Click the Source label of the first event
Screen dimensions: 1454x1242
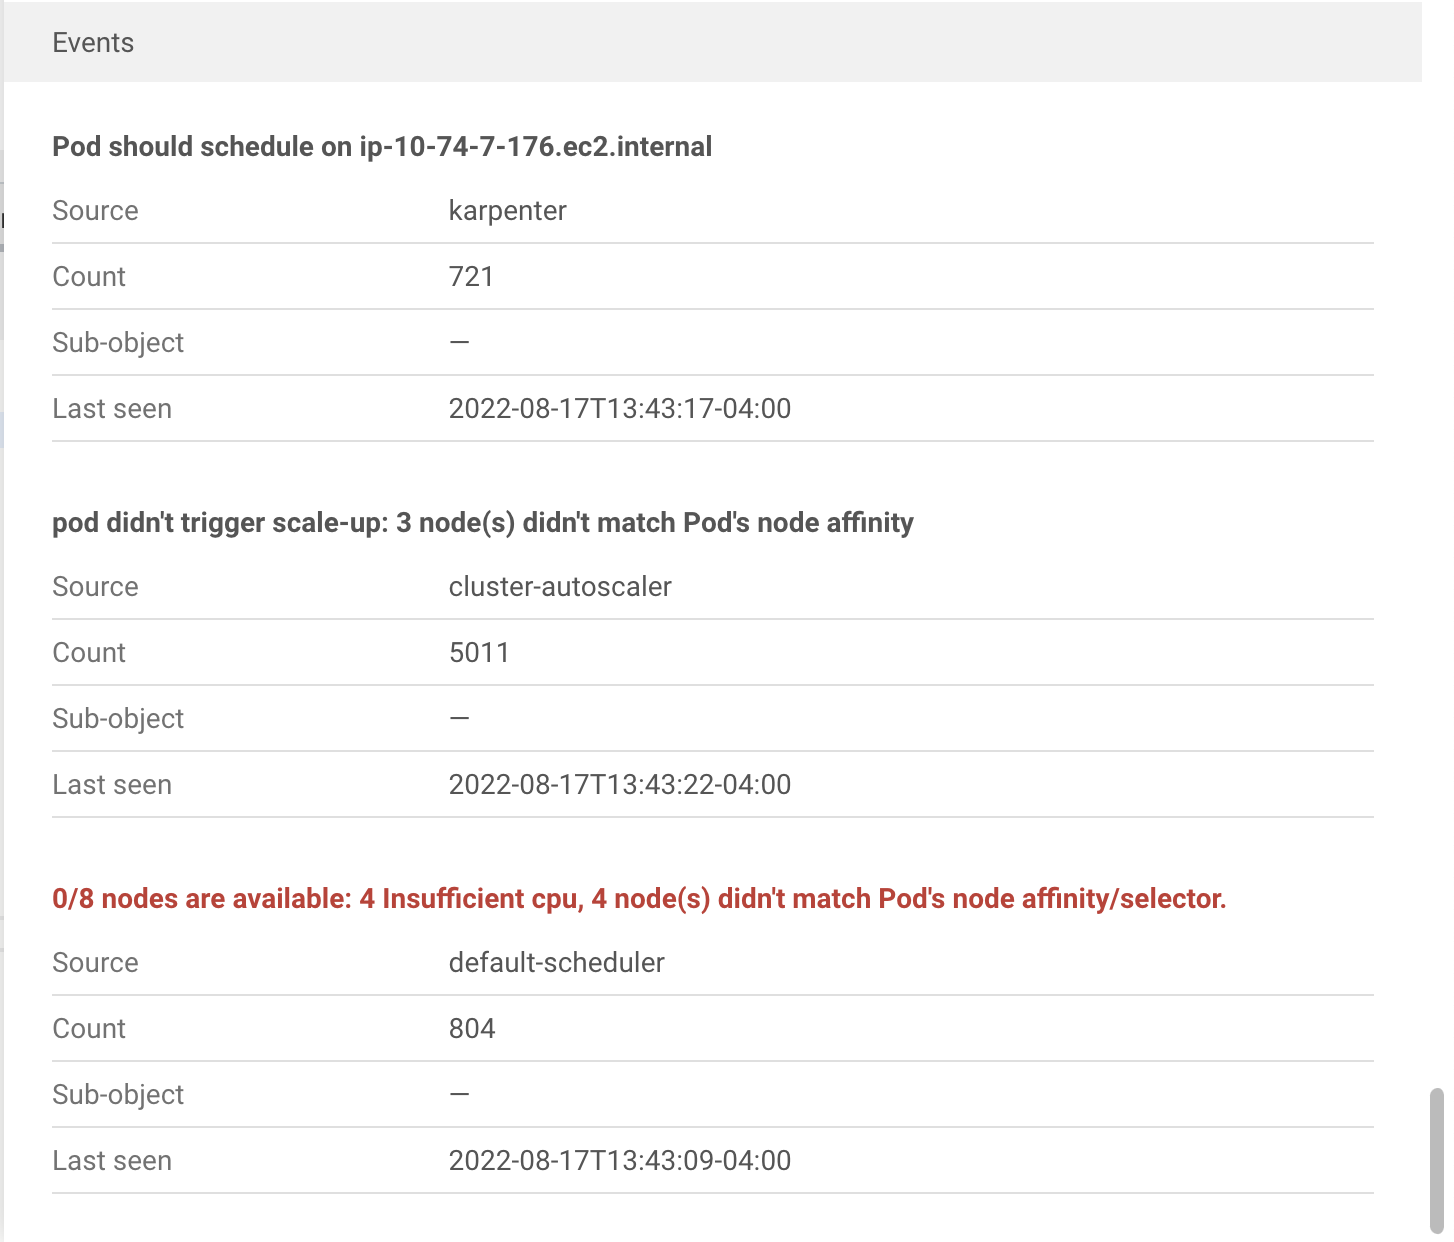click(95, 211)
